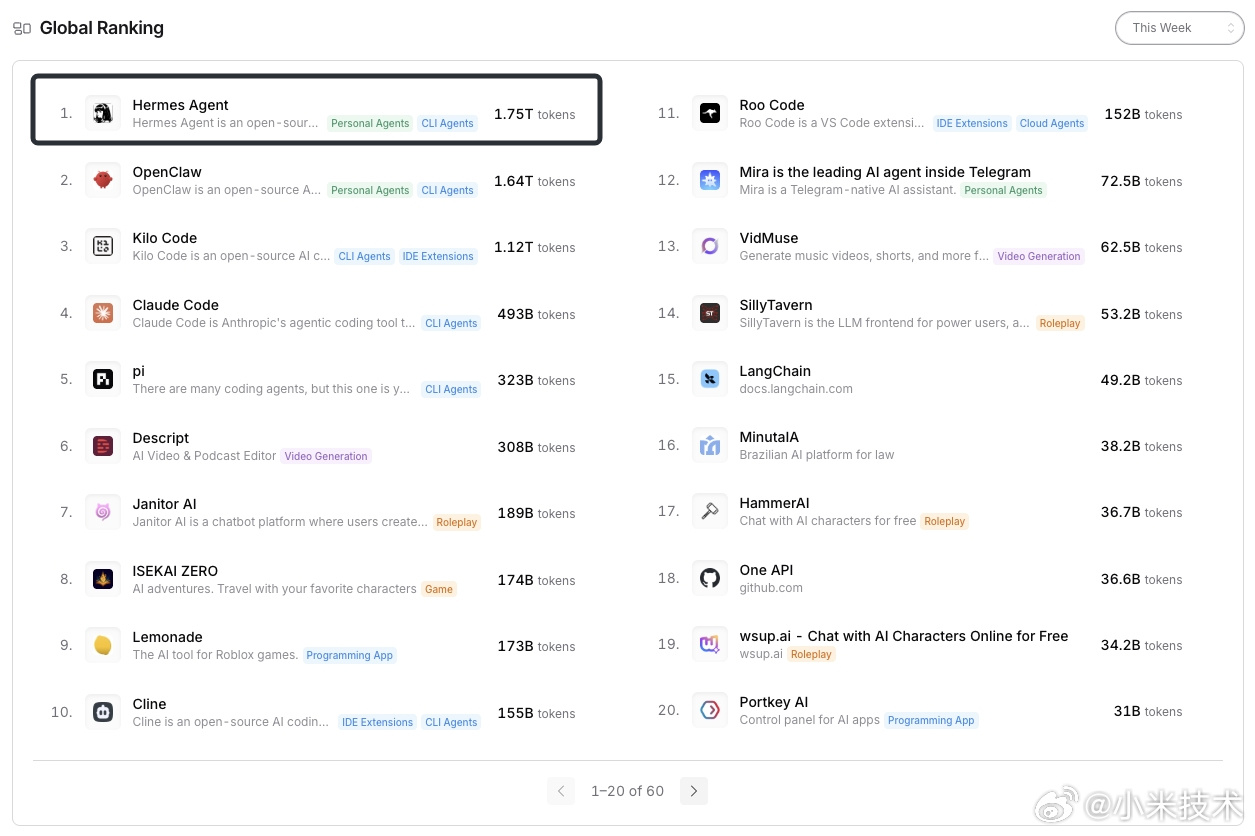The width and height of the screenshot is (1255, 836).
Task: Click the Cline robot icon
Action: pyautogui.click(x=103, y=712)
